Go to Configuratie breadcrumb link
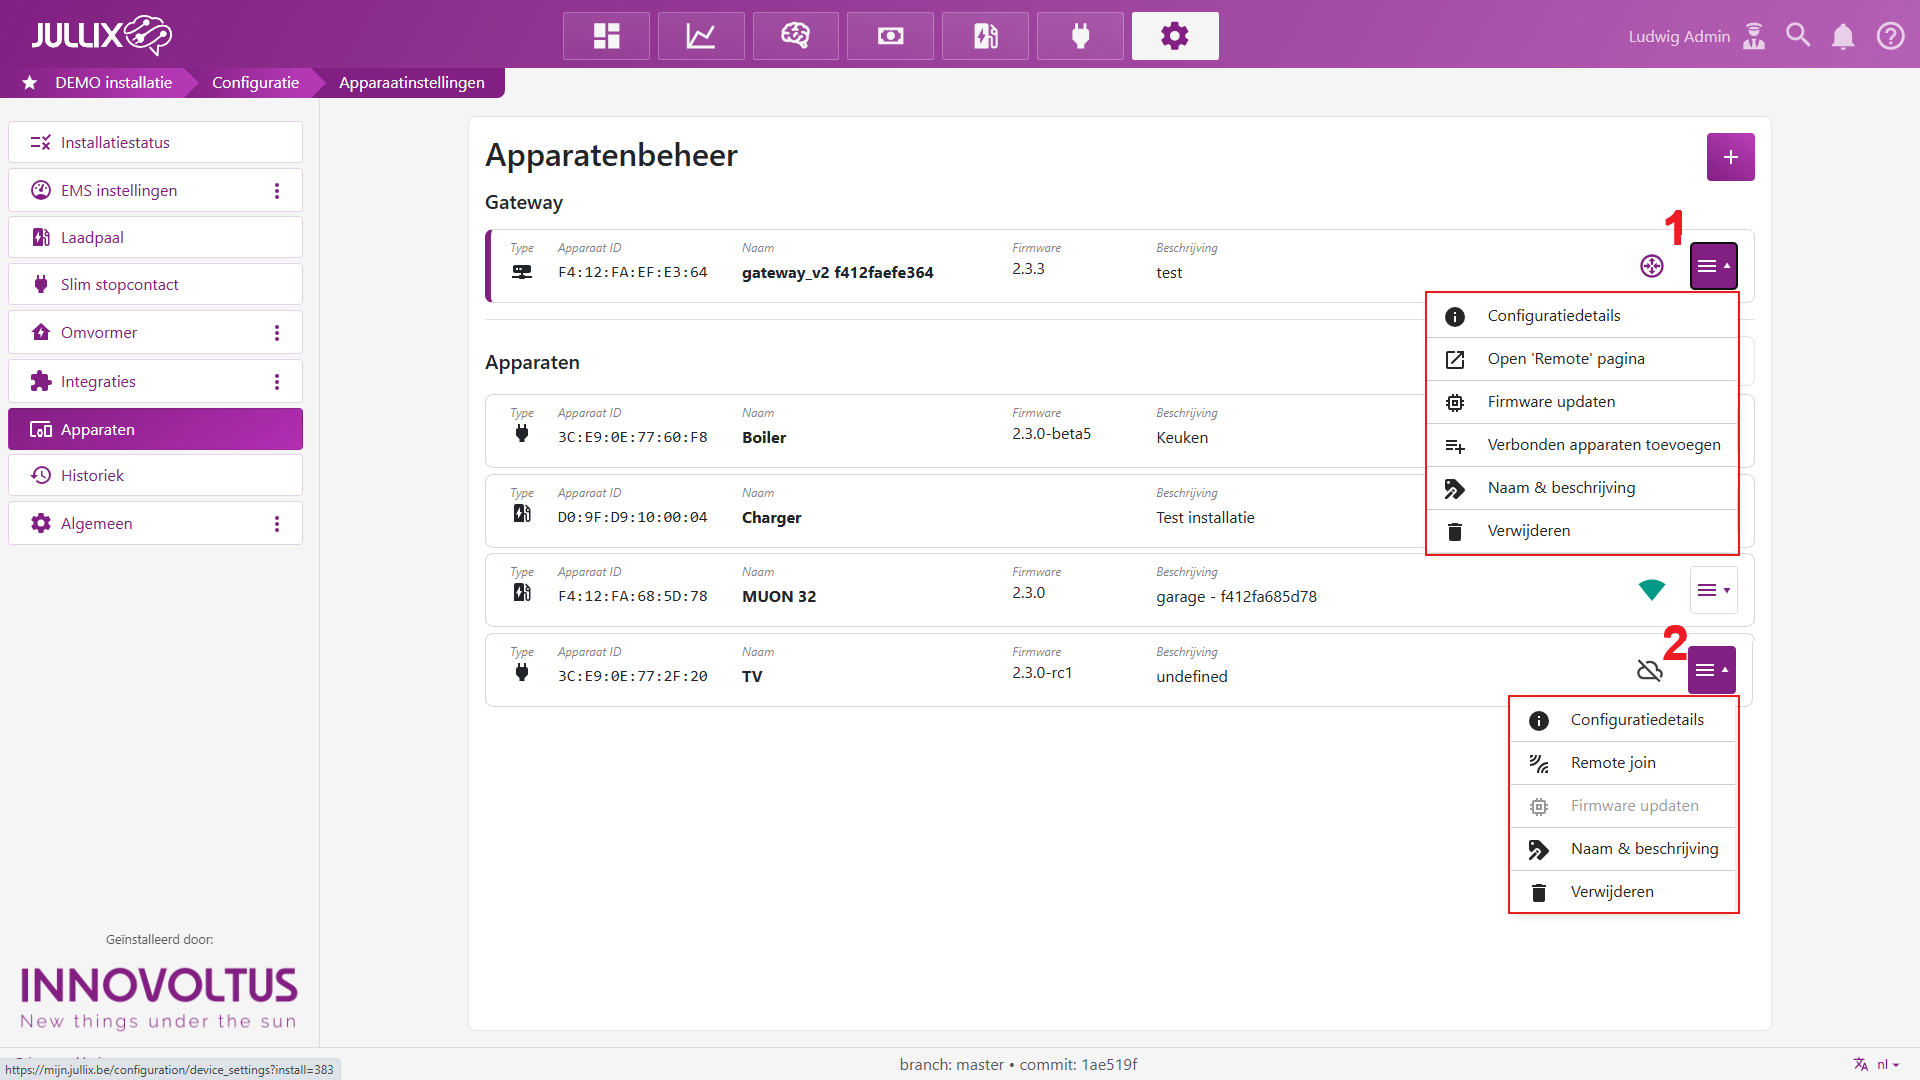This screenshot has width=1920, height=1080. pyautogui.click(x=255, y=83)
